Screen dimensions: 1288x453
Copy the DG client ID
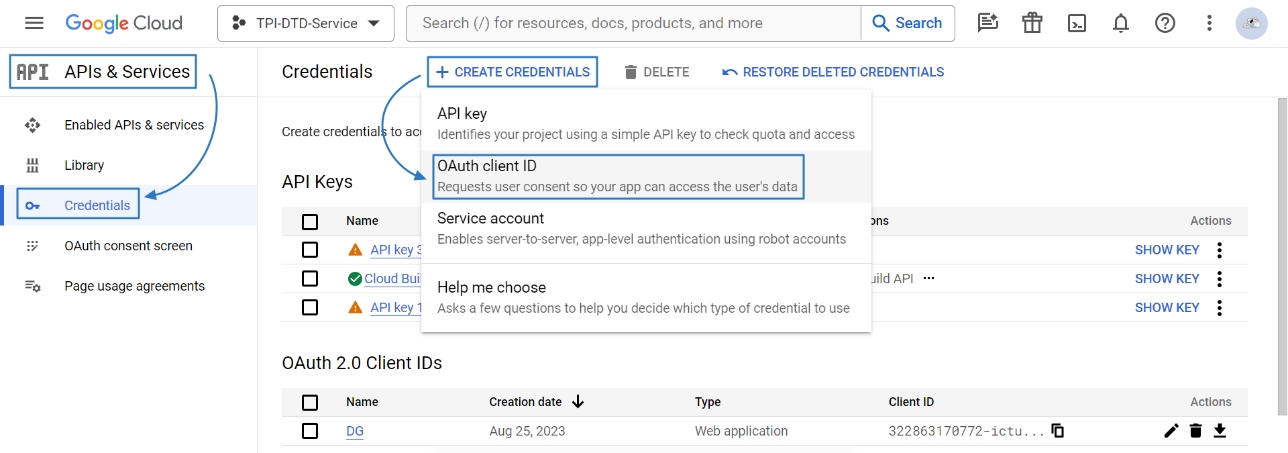[x=1057, y=431]
